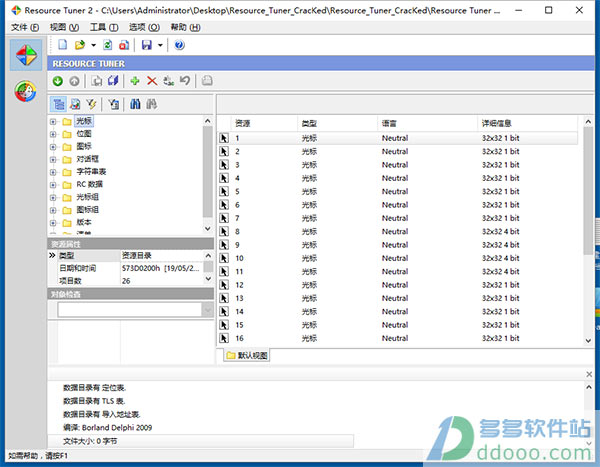Image resolution: width=600 pixels, height=467 pixels.
Task: Select the 项目数 property row
Action: (x=130, y=281)
